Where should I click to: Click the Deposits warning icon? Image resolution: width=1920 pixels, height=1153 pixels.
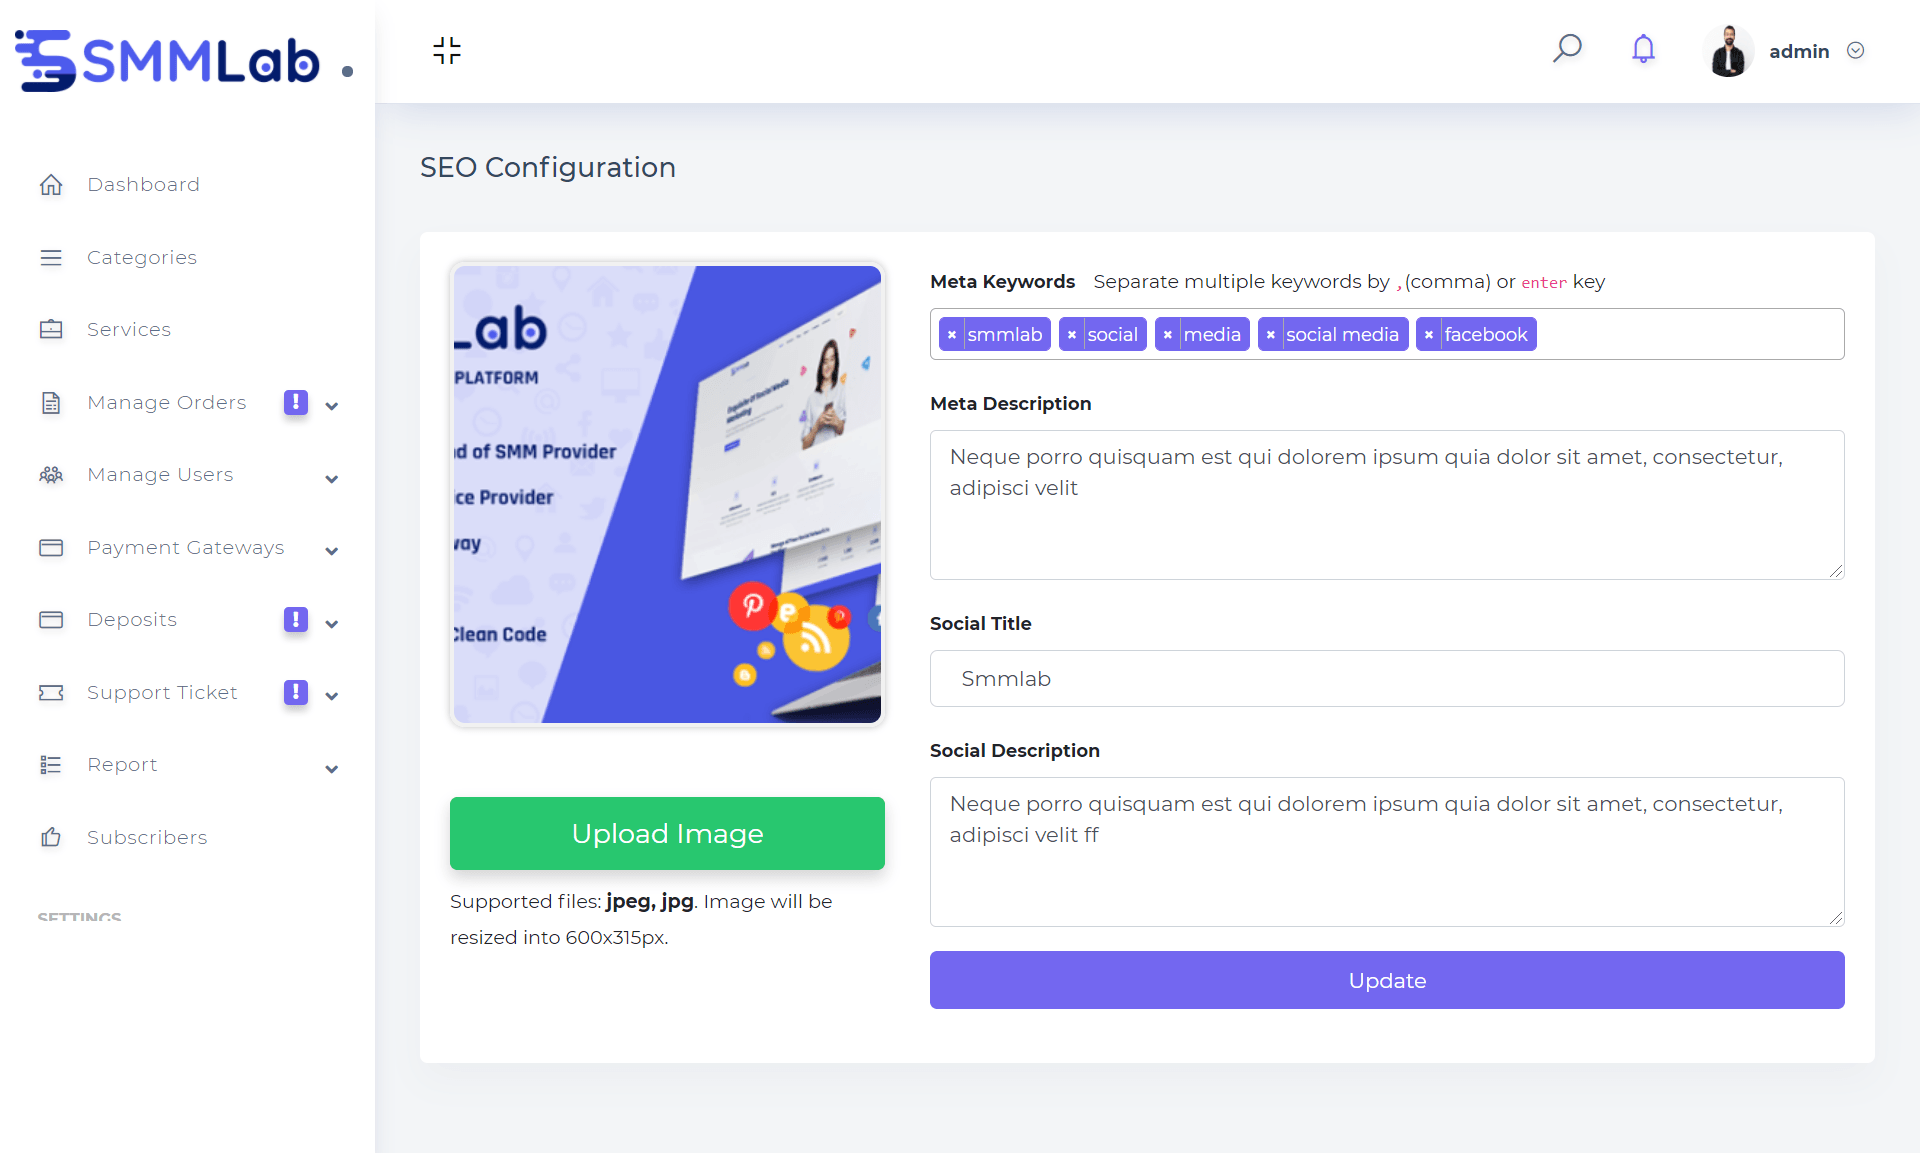pos(296,620)
